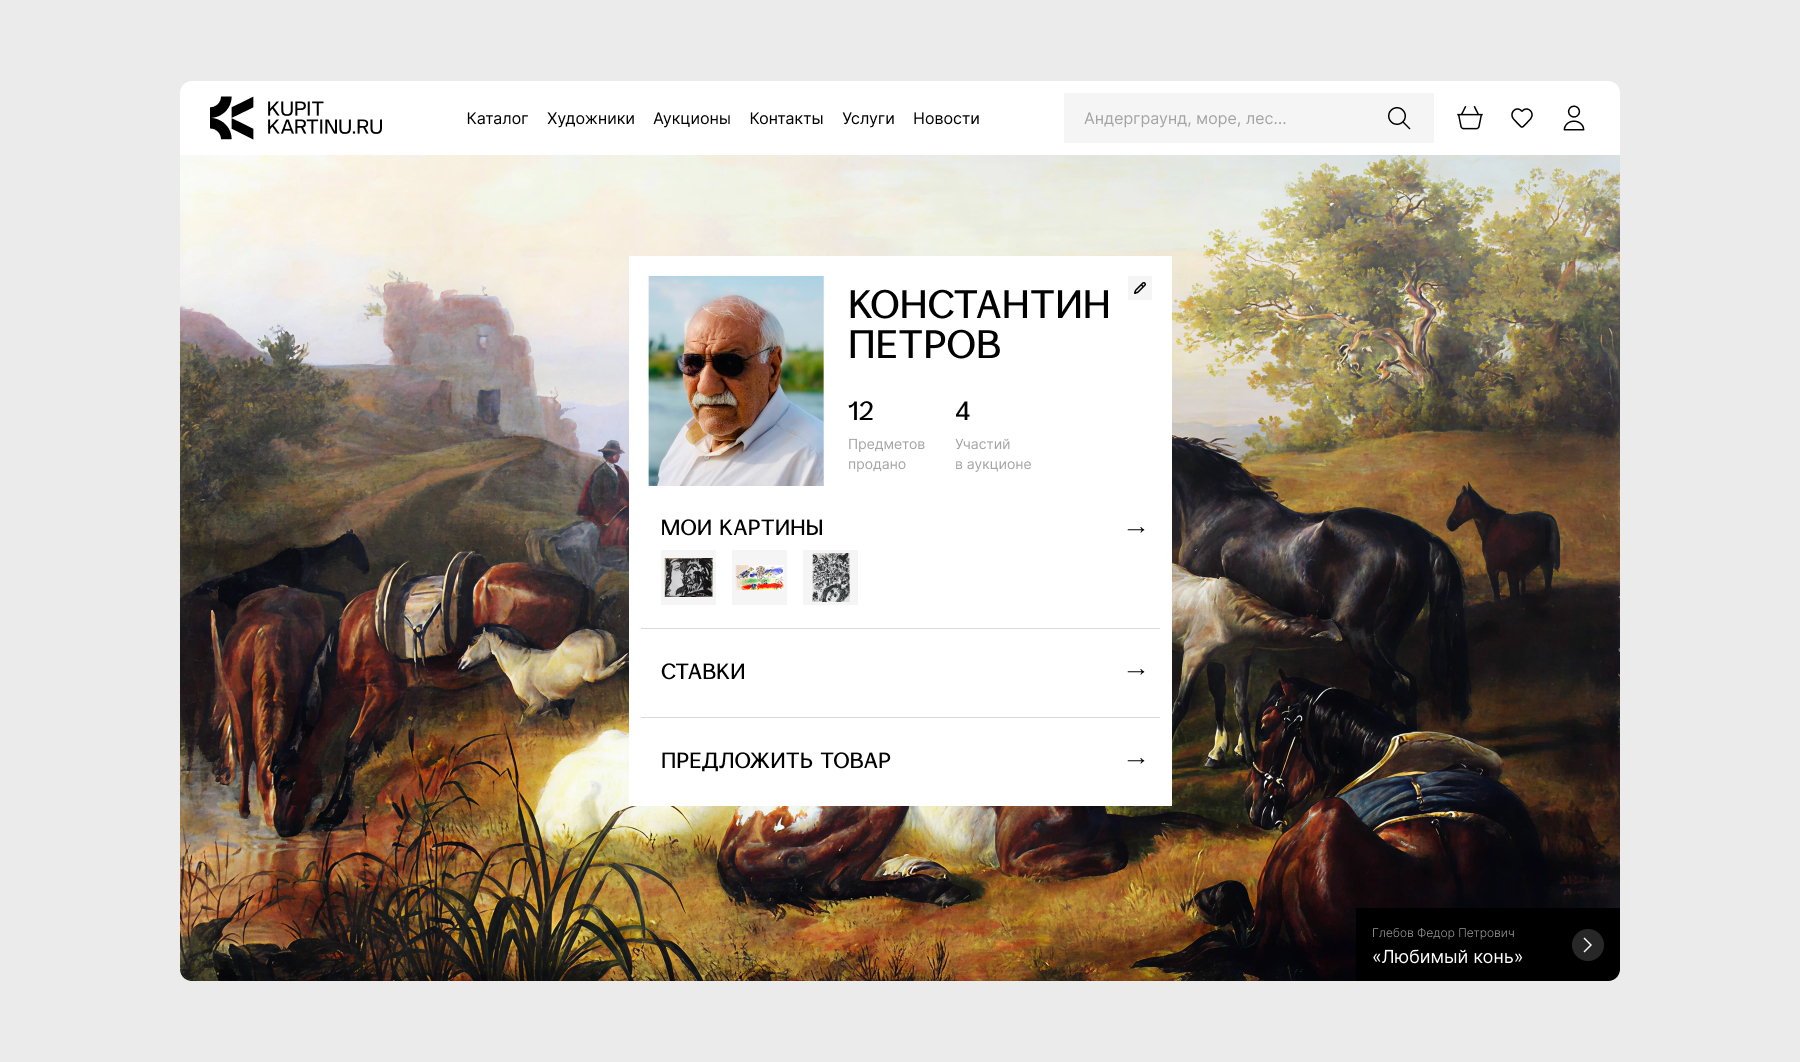Open the first black-and-white painting thumbnail
The image size is (1800, 1062).
(x=689, y=577)
